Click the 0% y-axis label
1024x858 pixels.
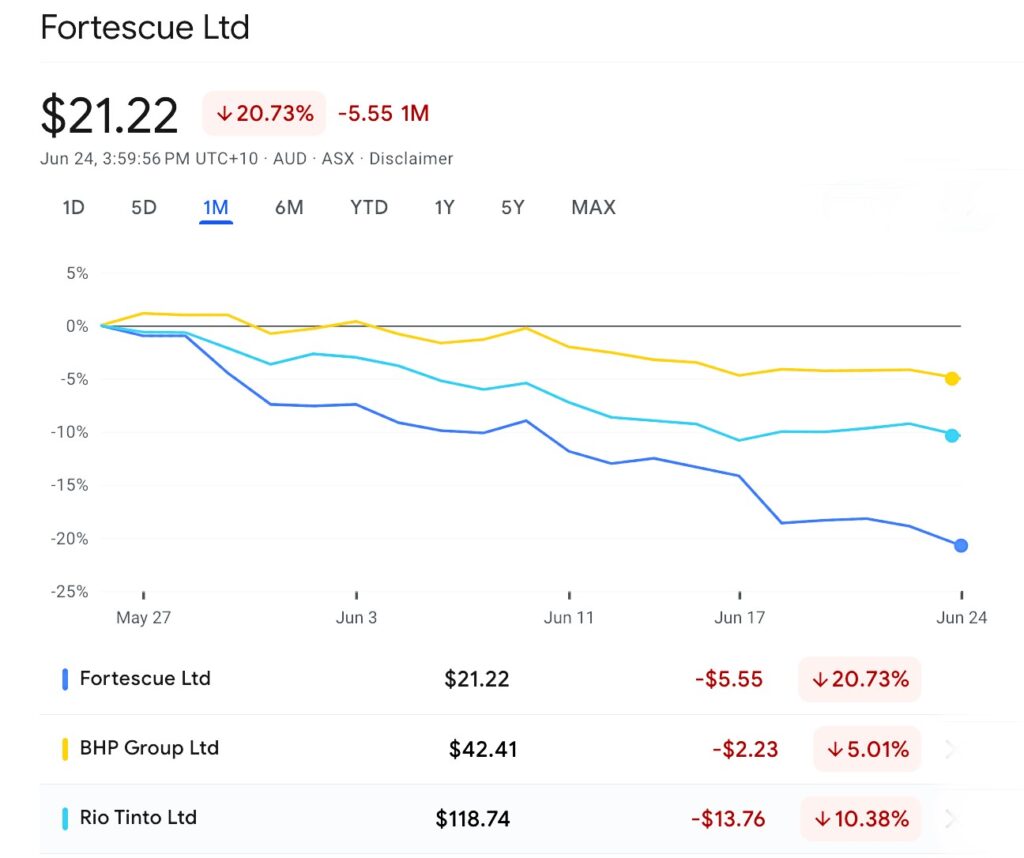77,326
